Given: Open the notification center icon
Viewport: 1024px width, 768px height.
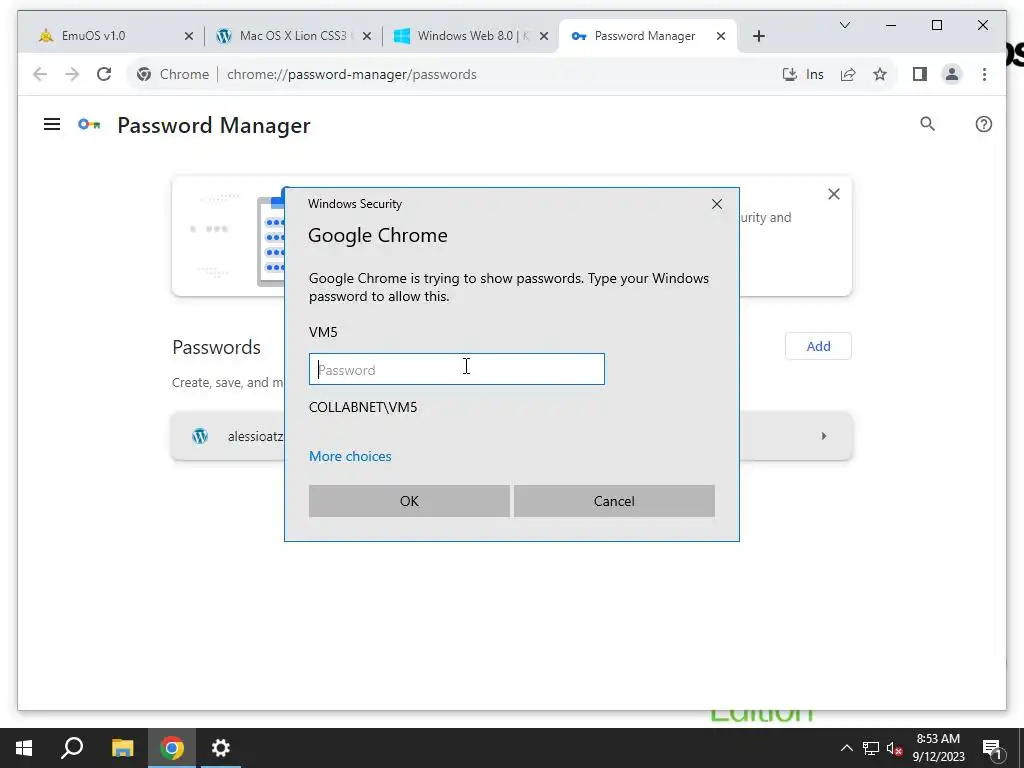Looking at the screenshot, I should click(992, 748).
